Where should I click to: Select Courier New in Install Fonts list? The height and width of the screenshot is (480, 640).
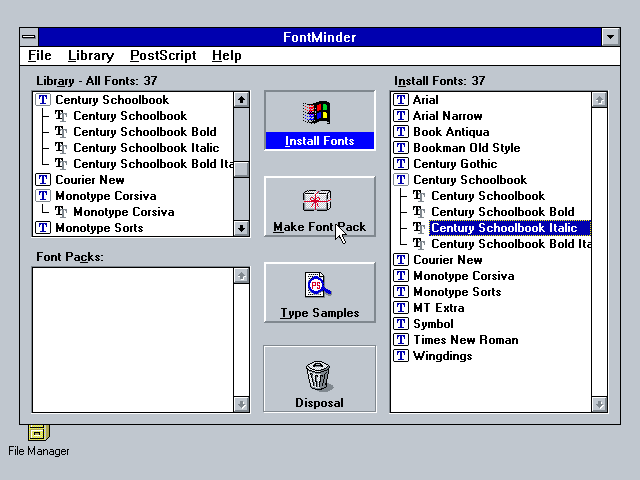[x=448, y=260]
